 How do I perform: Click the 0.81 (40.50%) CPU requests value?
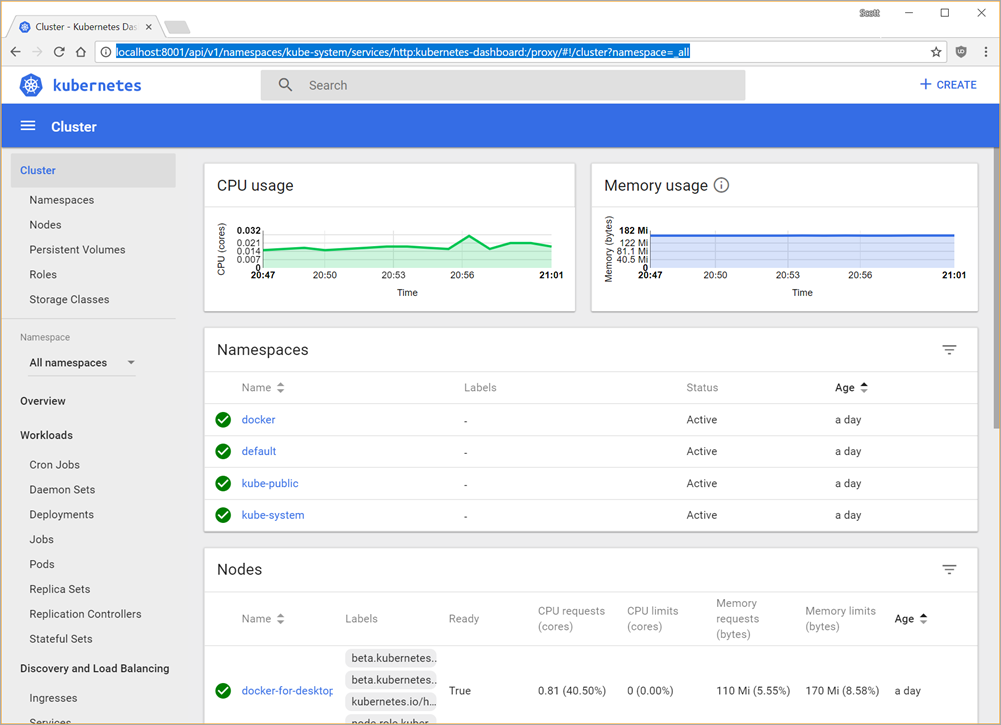571,691
